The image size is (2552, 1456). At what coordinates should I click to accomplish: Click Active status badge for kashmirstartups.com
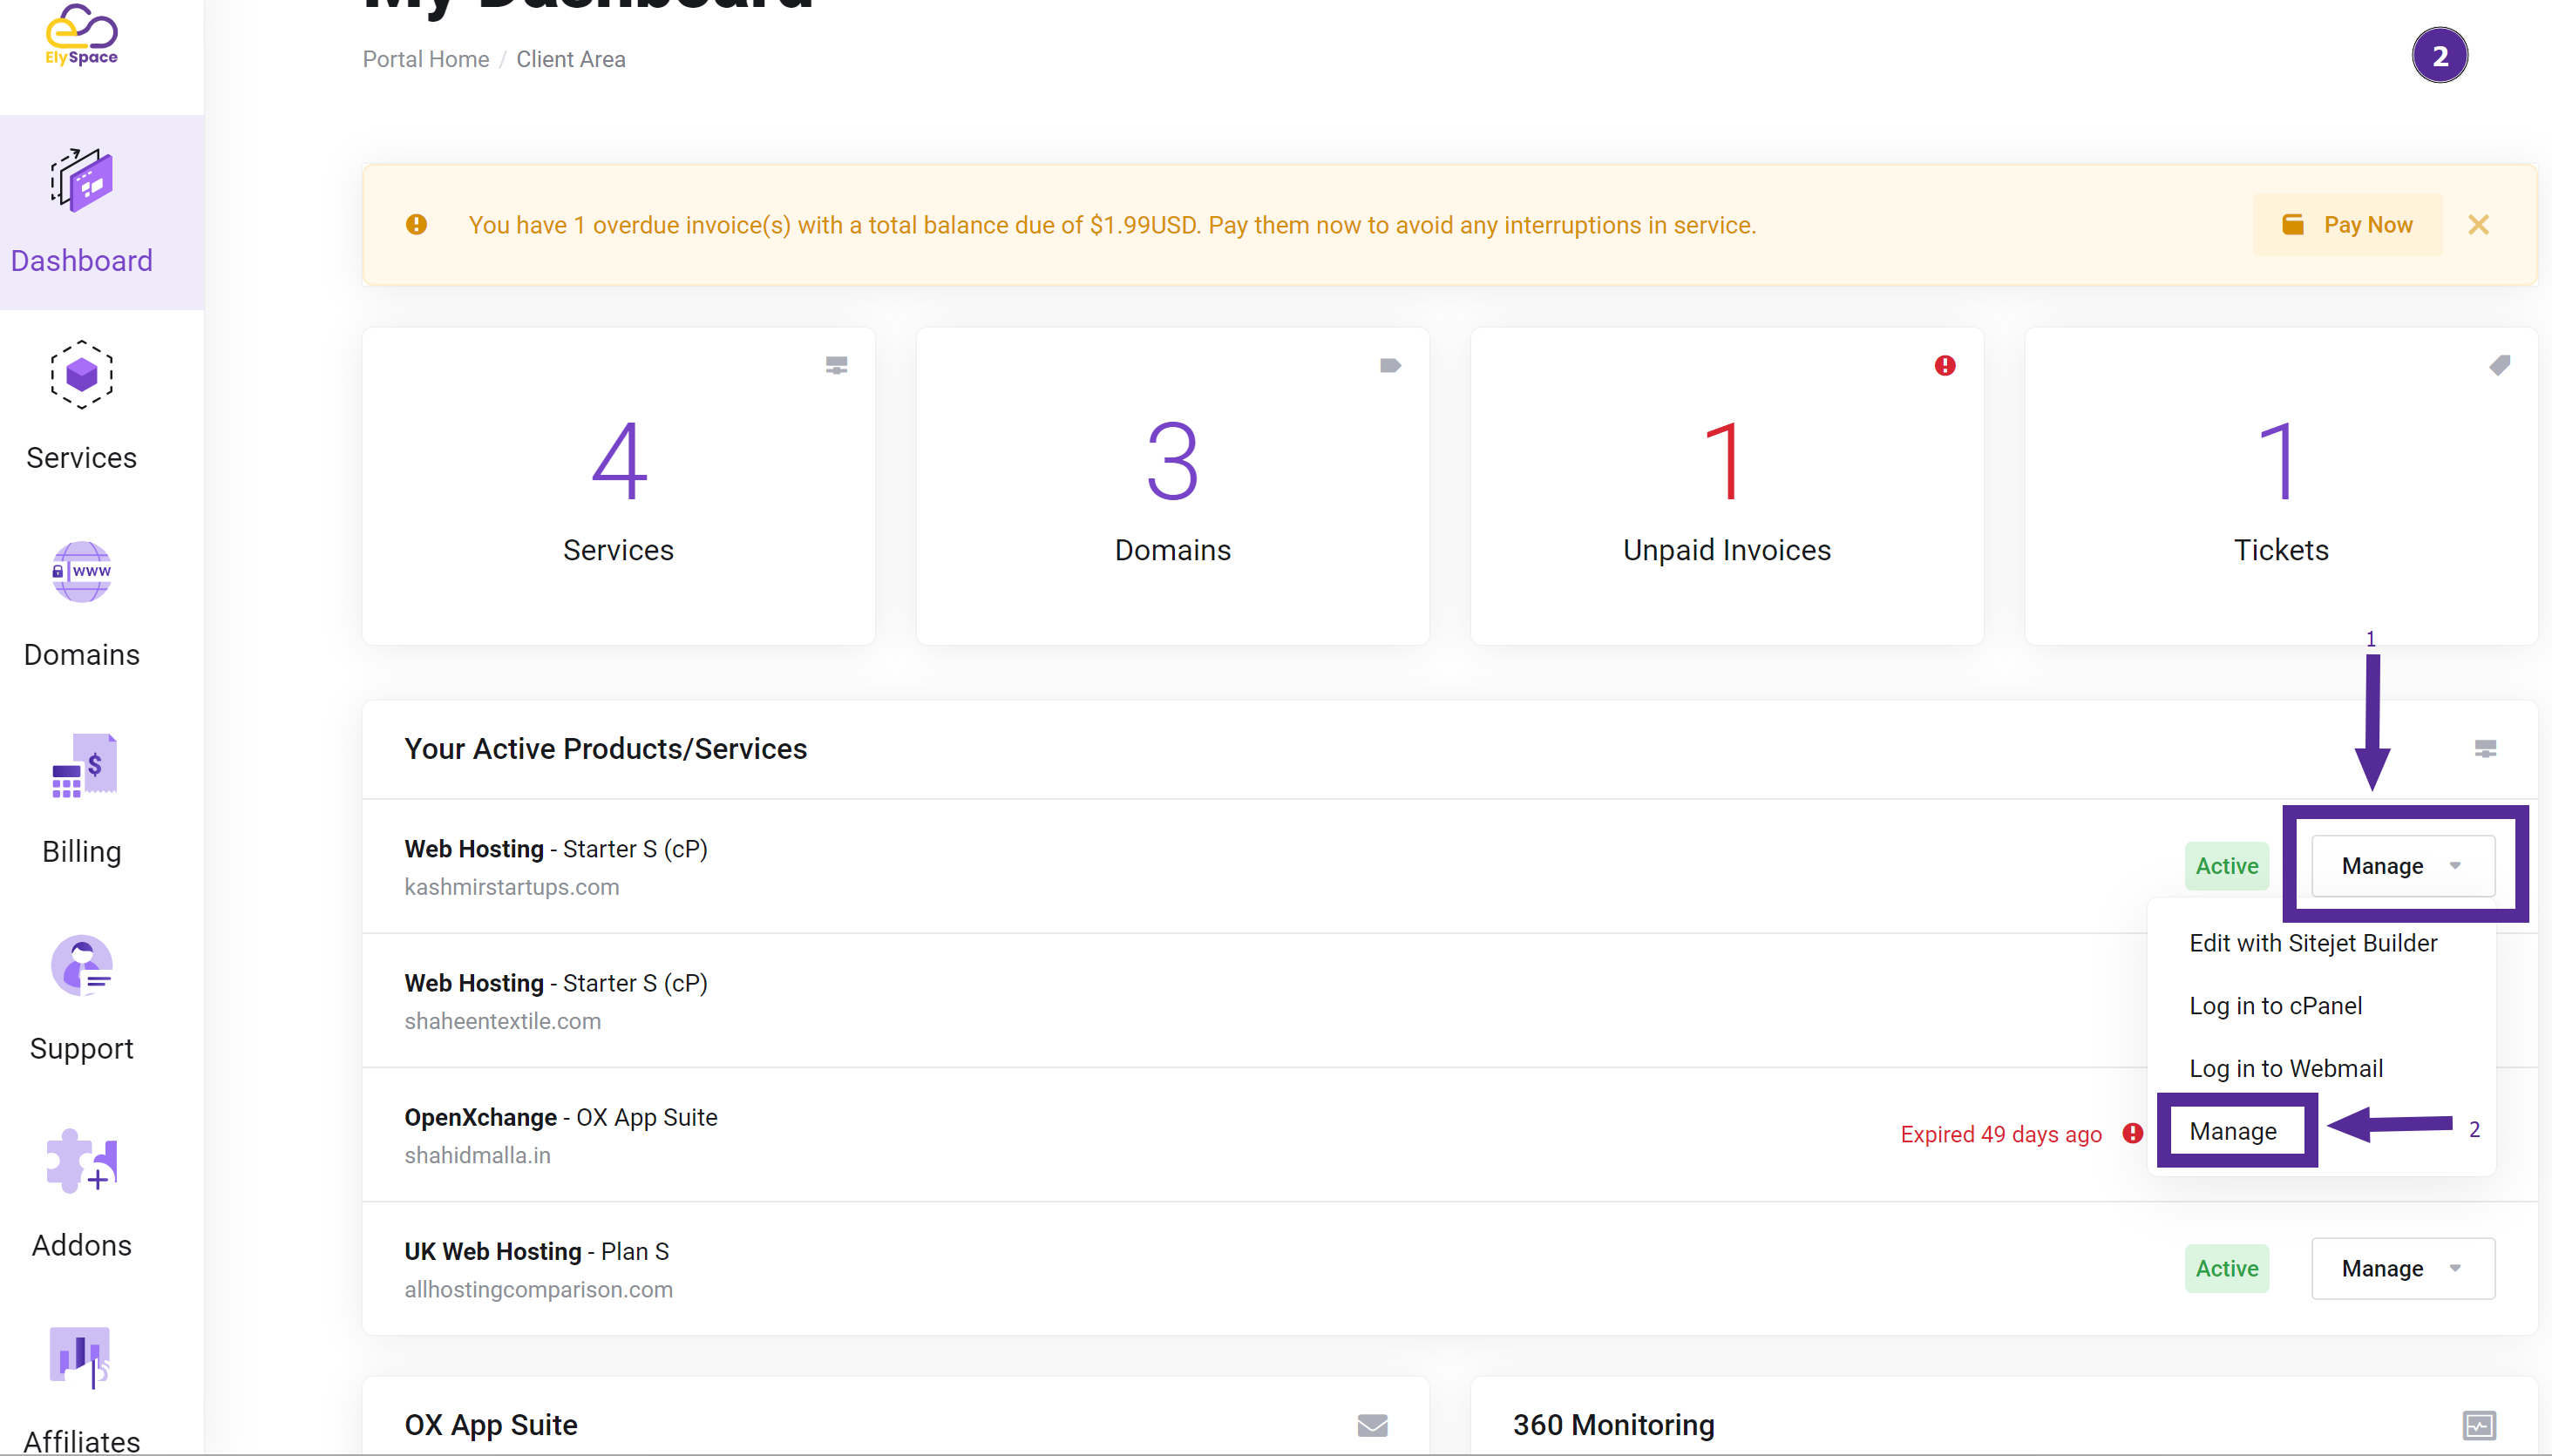point(2227,866)
